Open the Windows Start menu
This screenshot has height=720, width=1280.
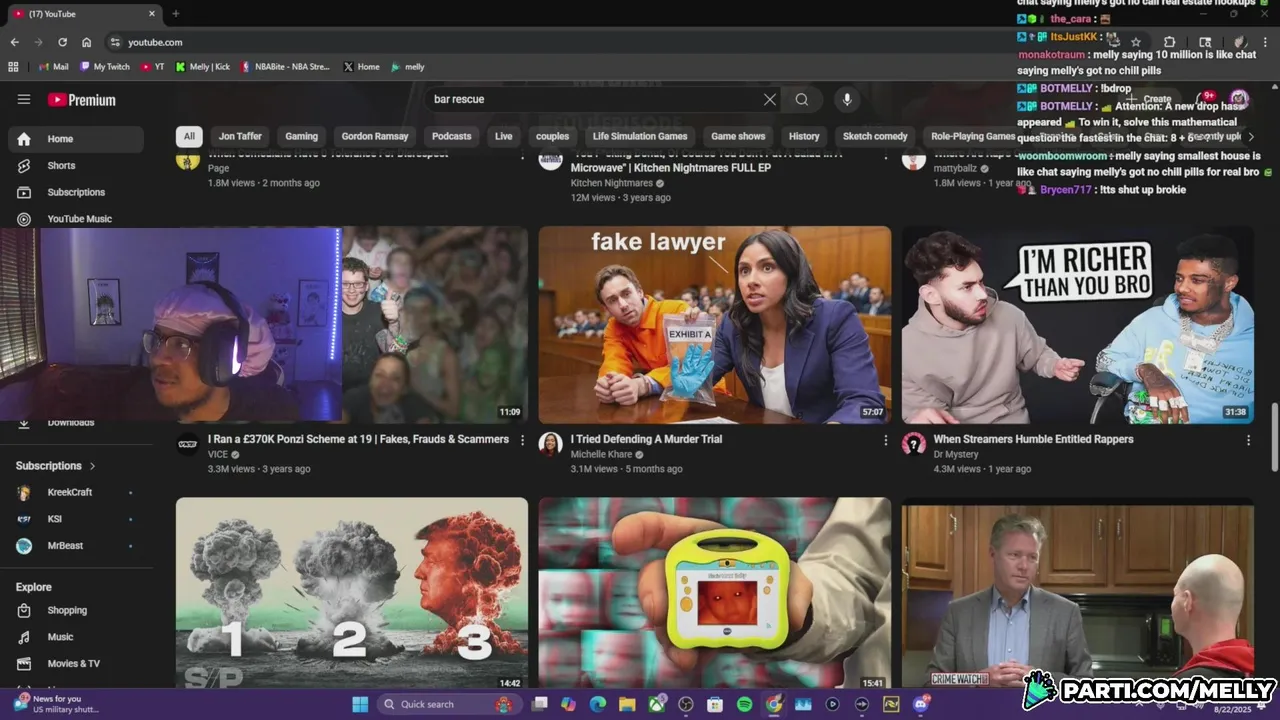[360, 704]
